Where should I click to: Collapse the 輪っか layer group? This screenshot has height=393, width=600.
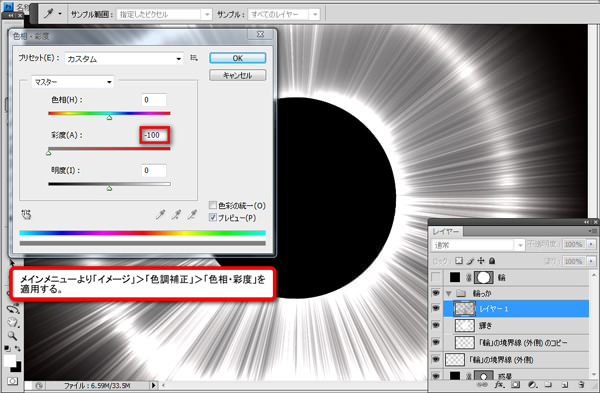[448, 294]
